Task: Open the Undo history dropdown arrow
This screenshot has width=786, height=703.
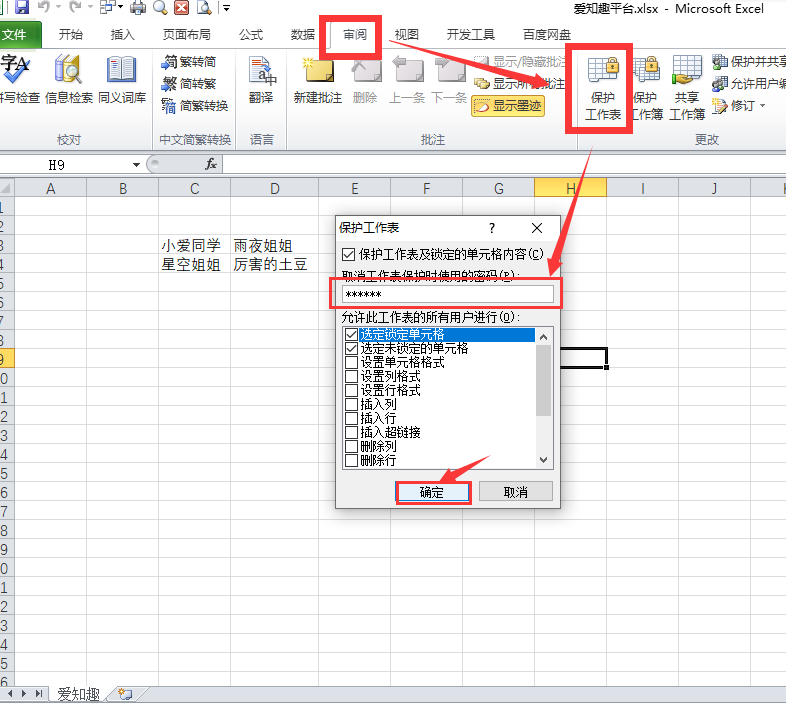Action: point(58,7)
